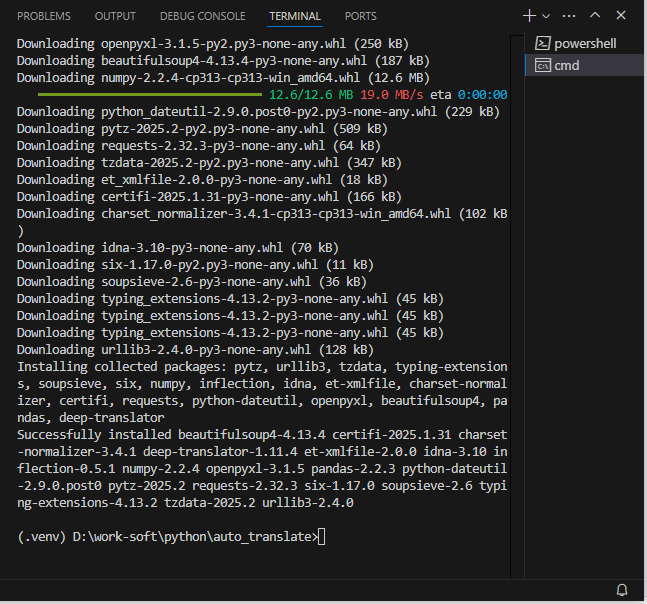Open the launch profile dropdown arrow

pyautogui.click(x=546, y=16)
